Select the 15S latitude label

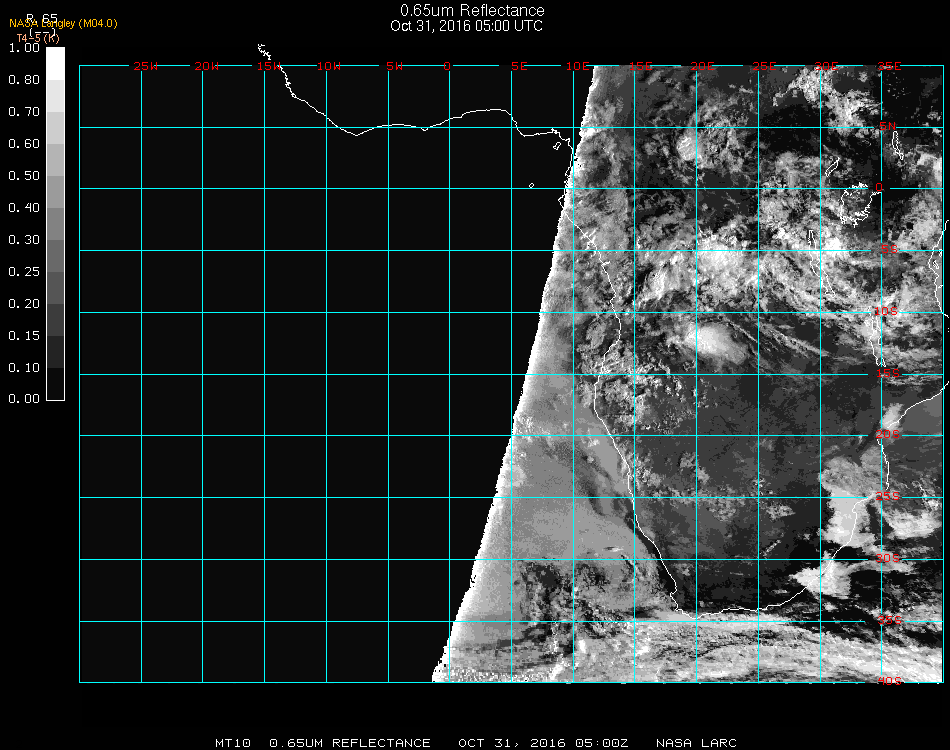[x=888, y=374]
